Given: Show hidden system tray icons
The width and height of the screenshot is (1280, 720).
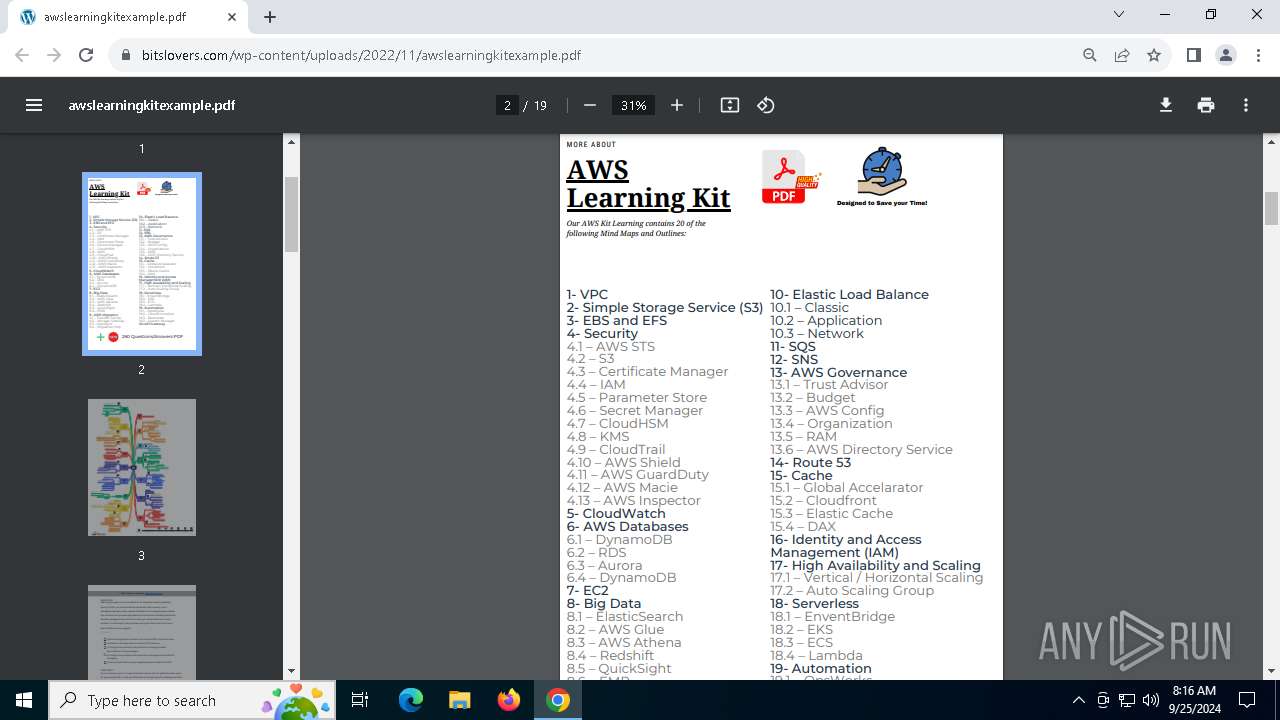Looking at the screenshot, I should pos(1078,700).
